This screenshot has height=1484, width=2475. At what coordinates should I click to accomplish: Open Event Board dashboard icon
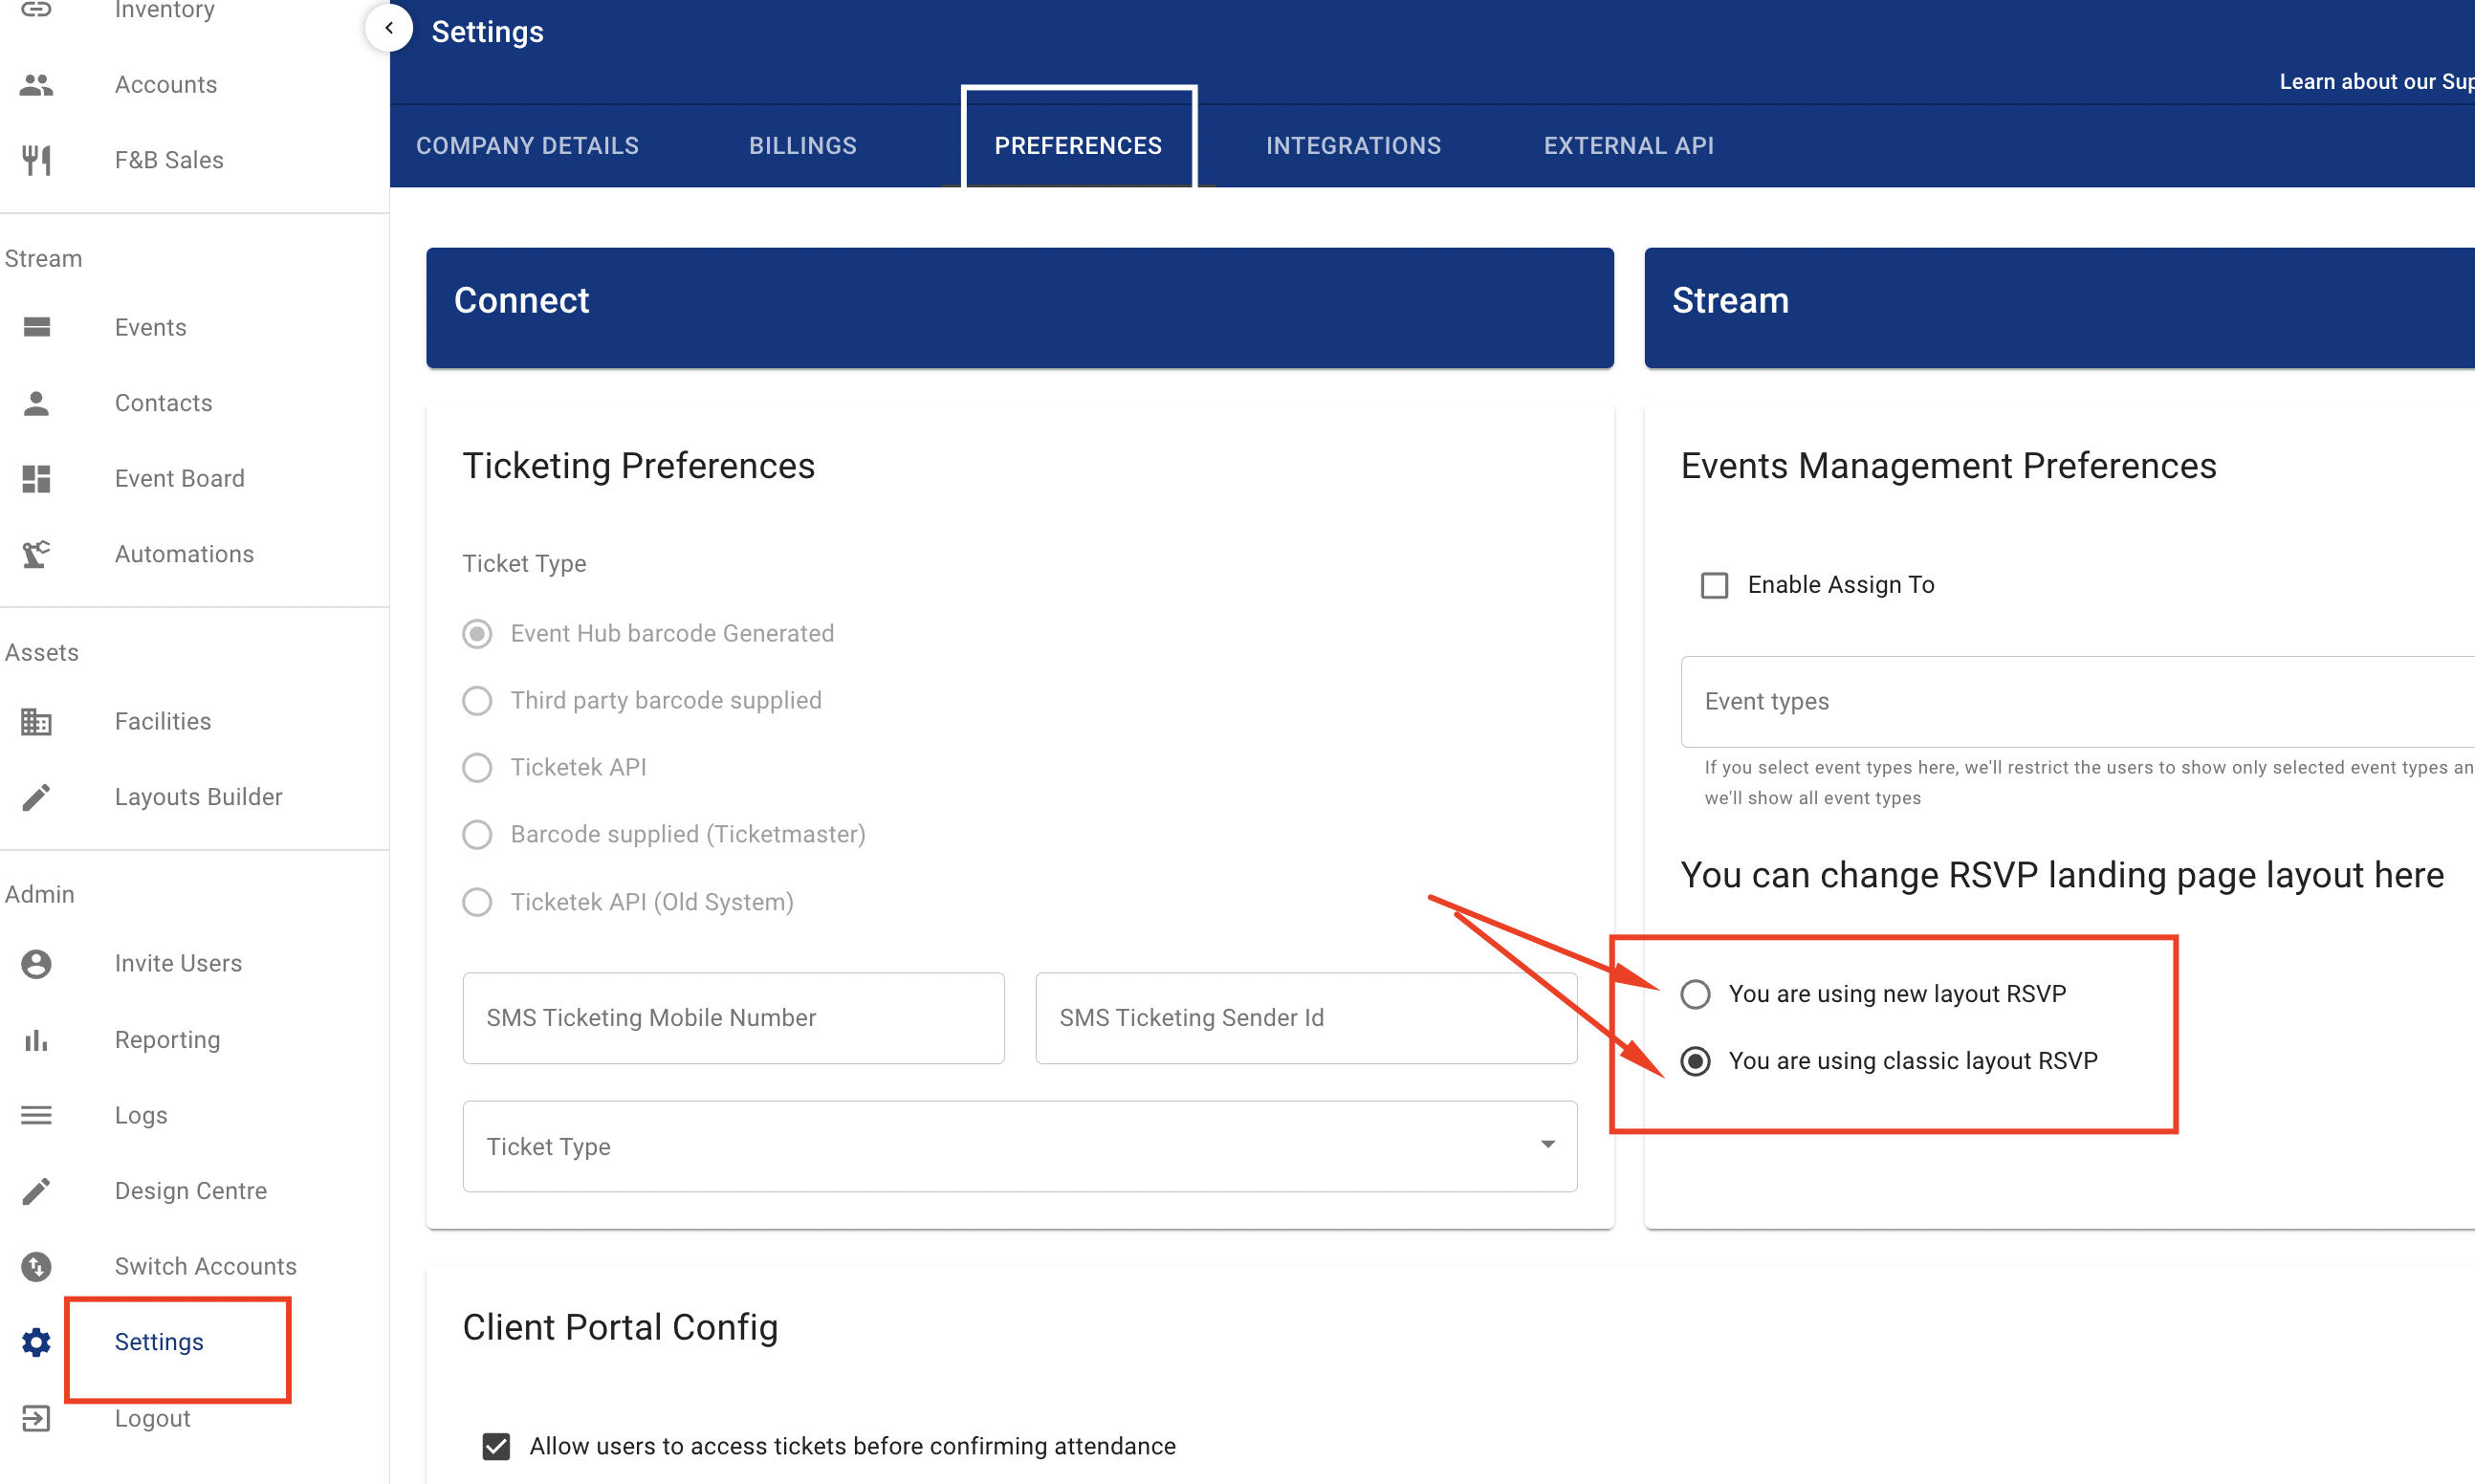[x=36, y=479]
